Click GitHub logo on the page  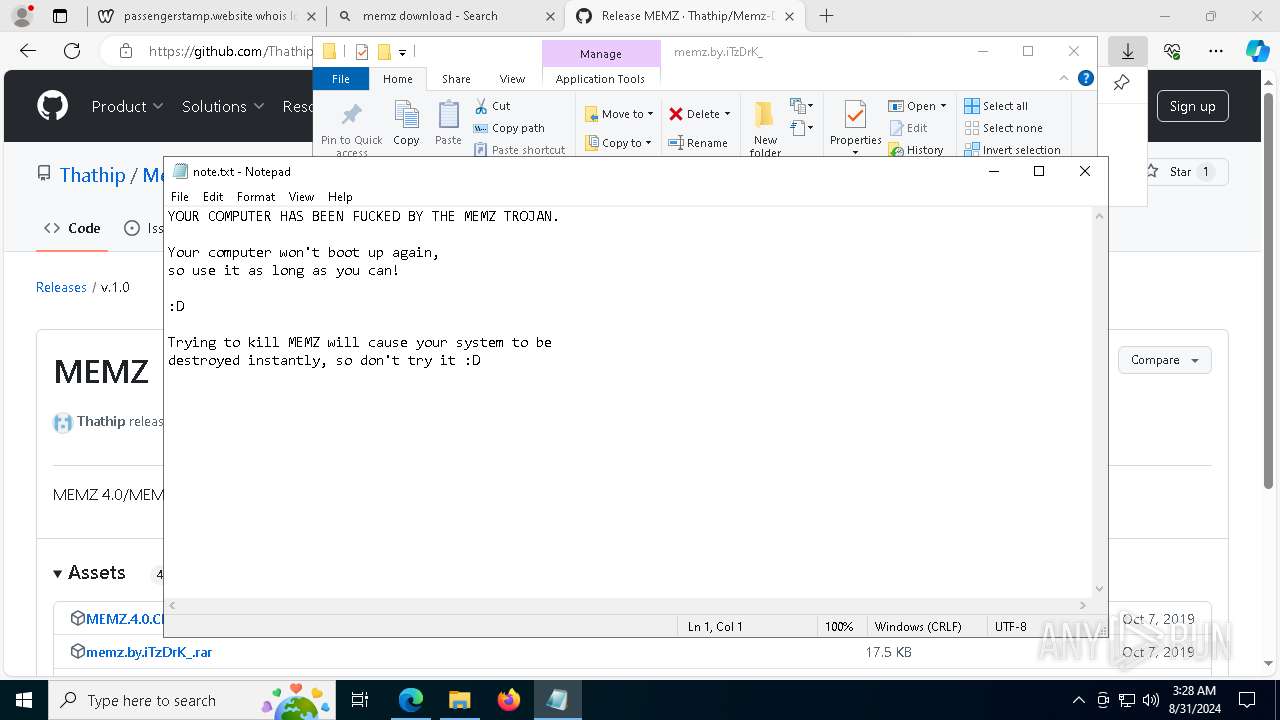click(x=52, y=106)
